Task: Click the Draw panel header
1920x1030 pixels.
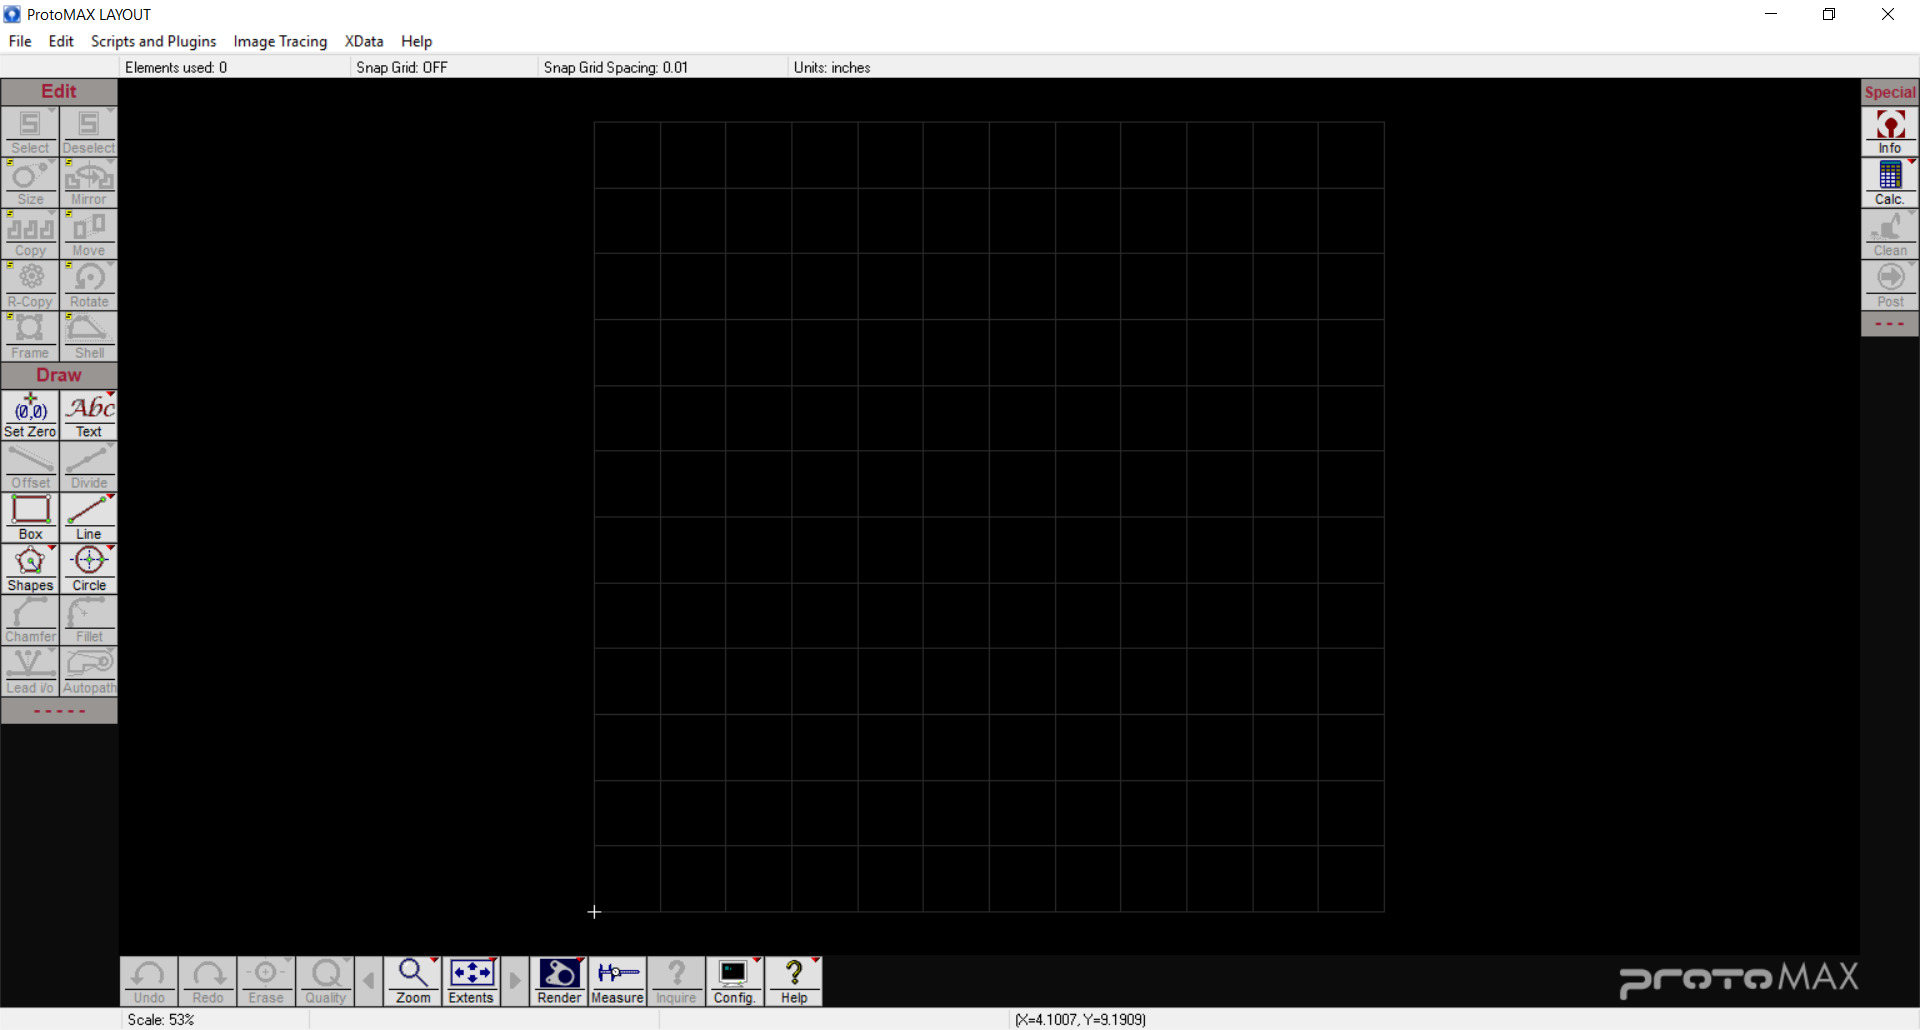Action: pyautogui.click(x=59, y=375)
